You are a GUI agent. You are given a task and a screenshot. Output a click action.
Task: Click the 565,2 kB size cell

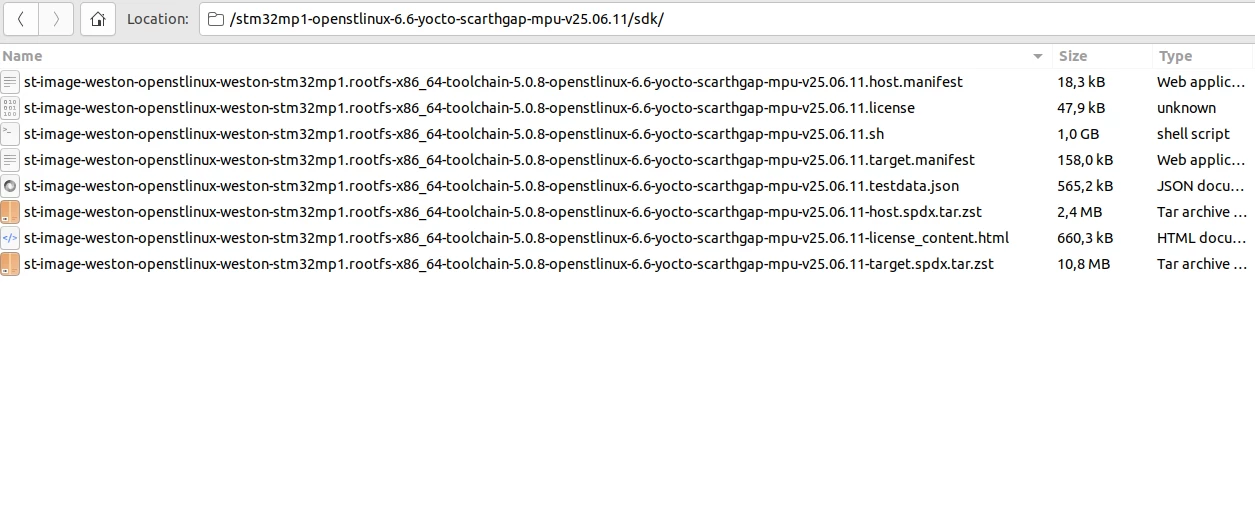(1085, 186)
